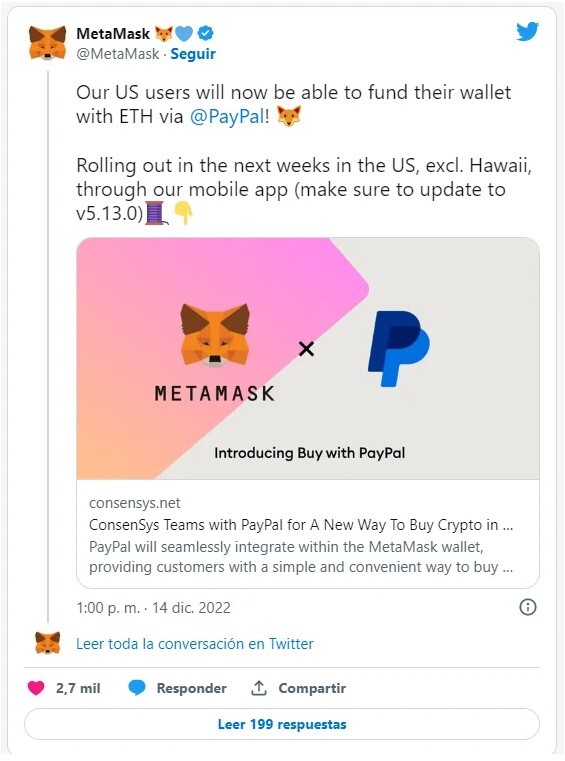
Task: Click the blue reply bubble icon
Action: 137,688
